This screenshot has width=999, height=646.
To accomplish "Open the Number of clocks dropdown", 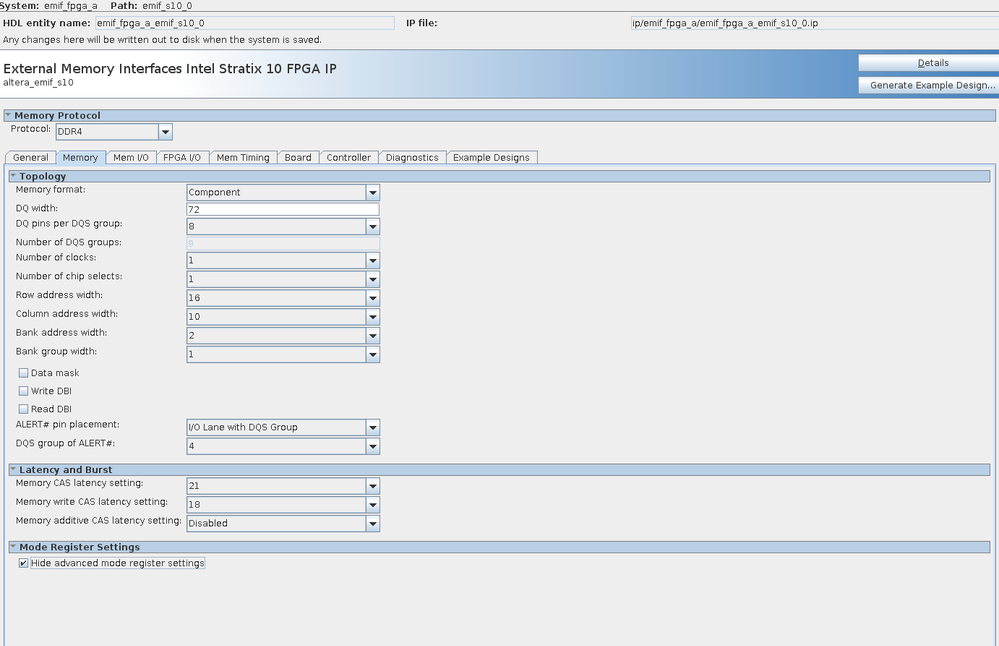I will point(373,260).
